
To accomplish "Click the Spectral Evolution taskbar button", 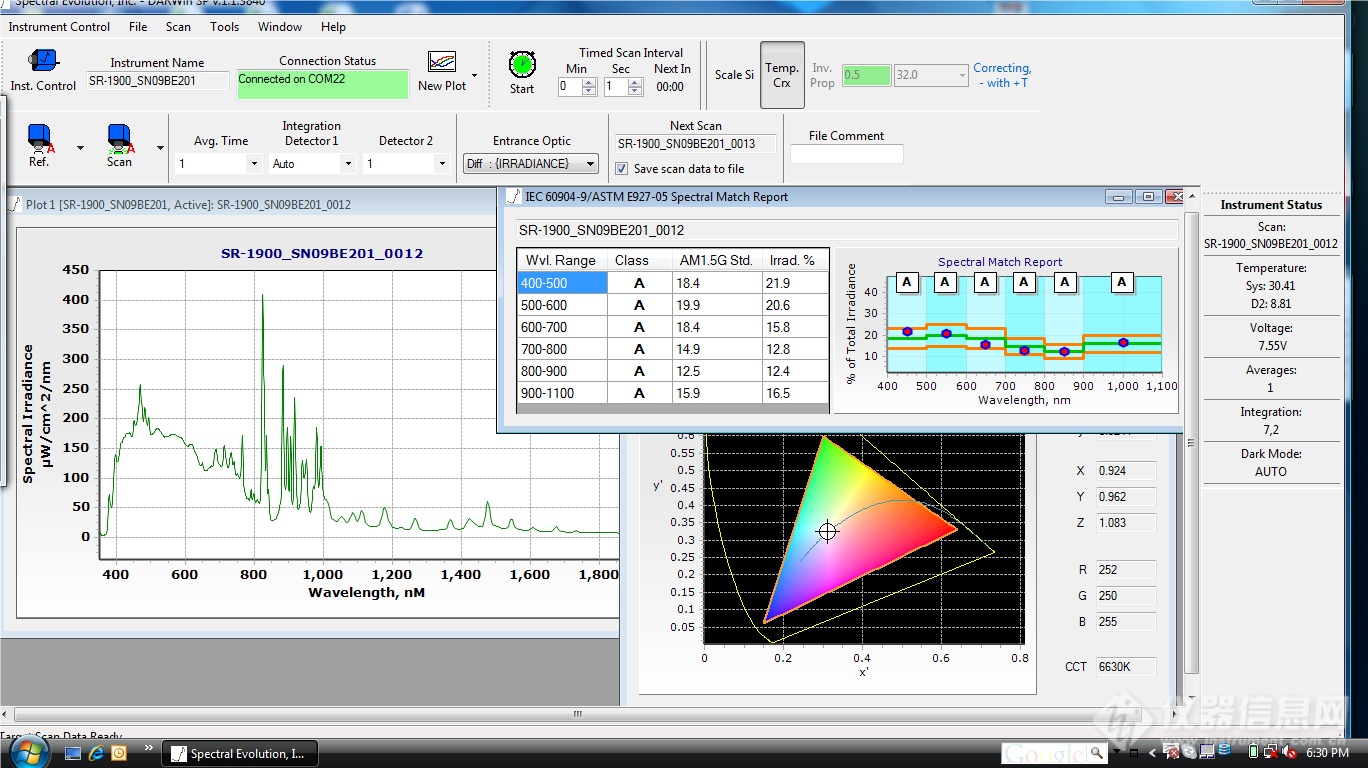I will pyautogui.click(x=239, y=753).
